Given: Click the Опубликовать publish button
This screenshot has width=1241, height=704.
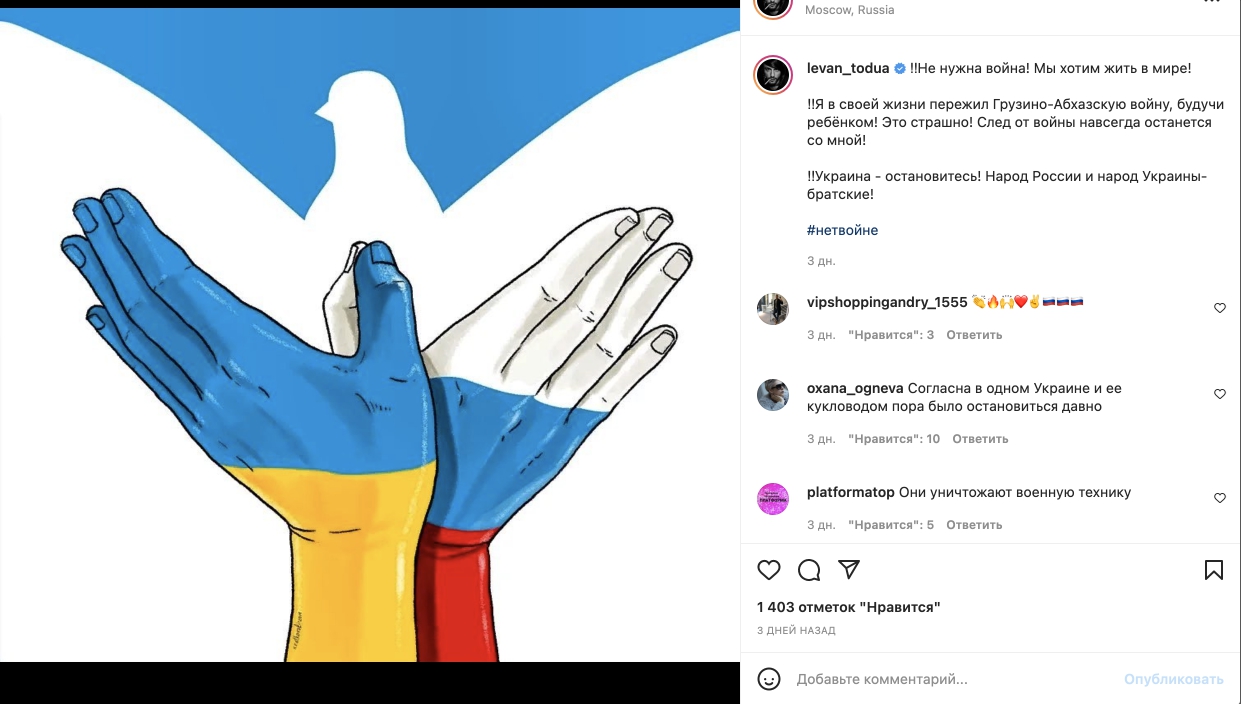Looking at the screenshot, I should [x=1173, y=679].
